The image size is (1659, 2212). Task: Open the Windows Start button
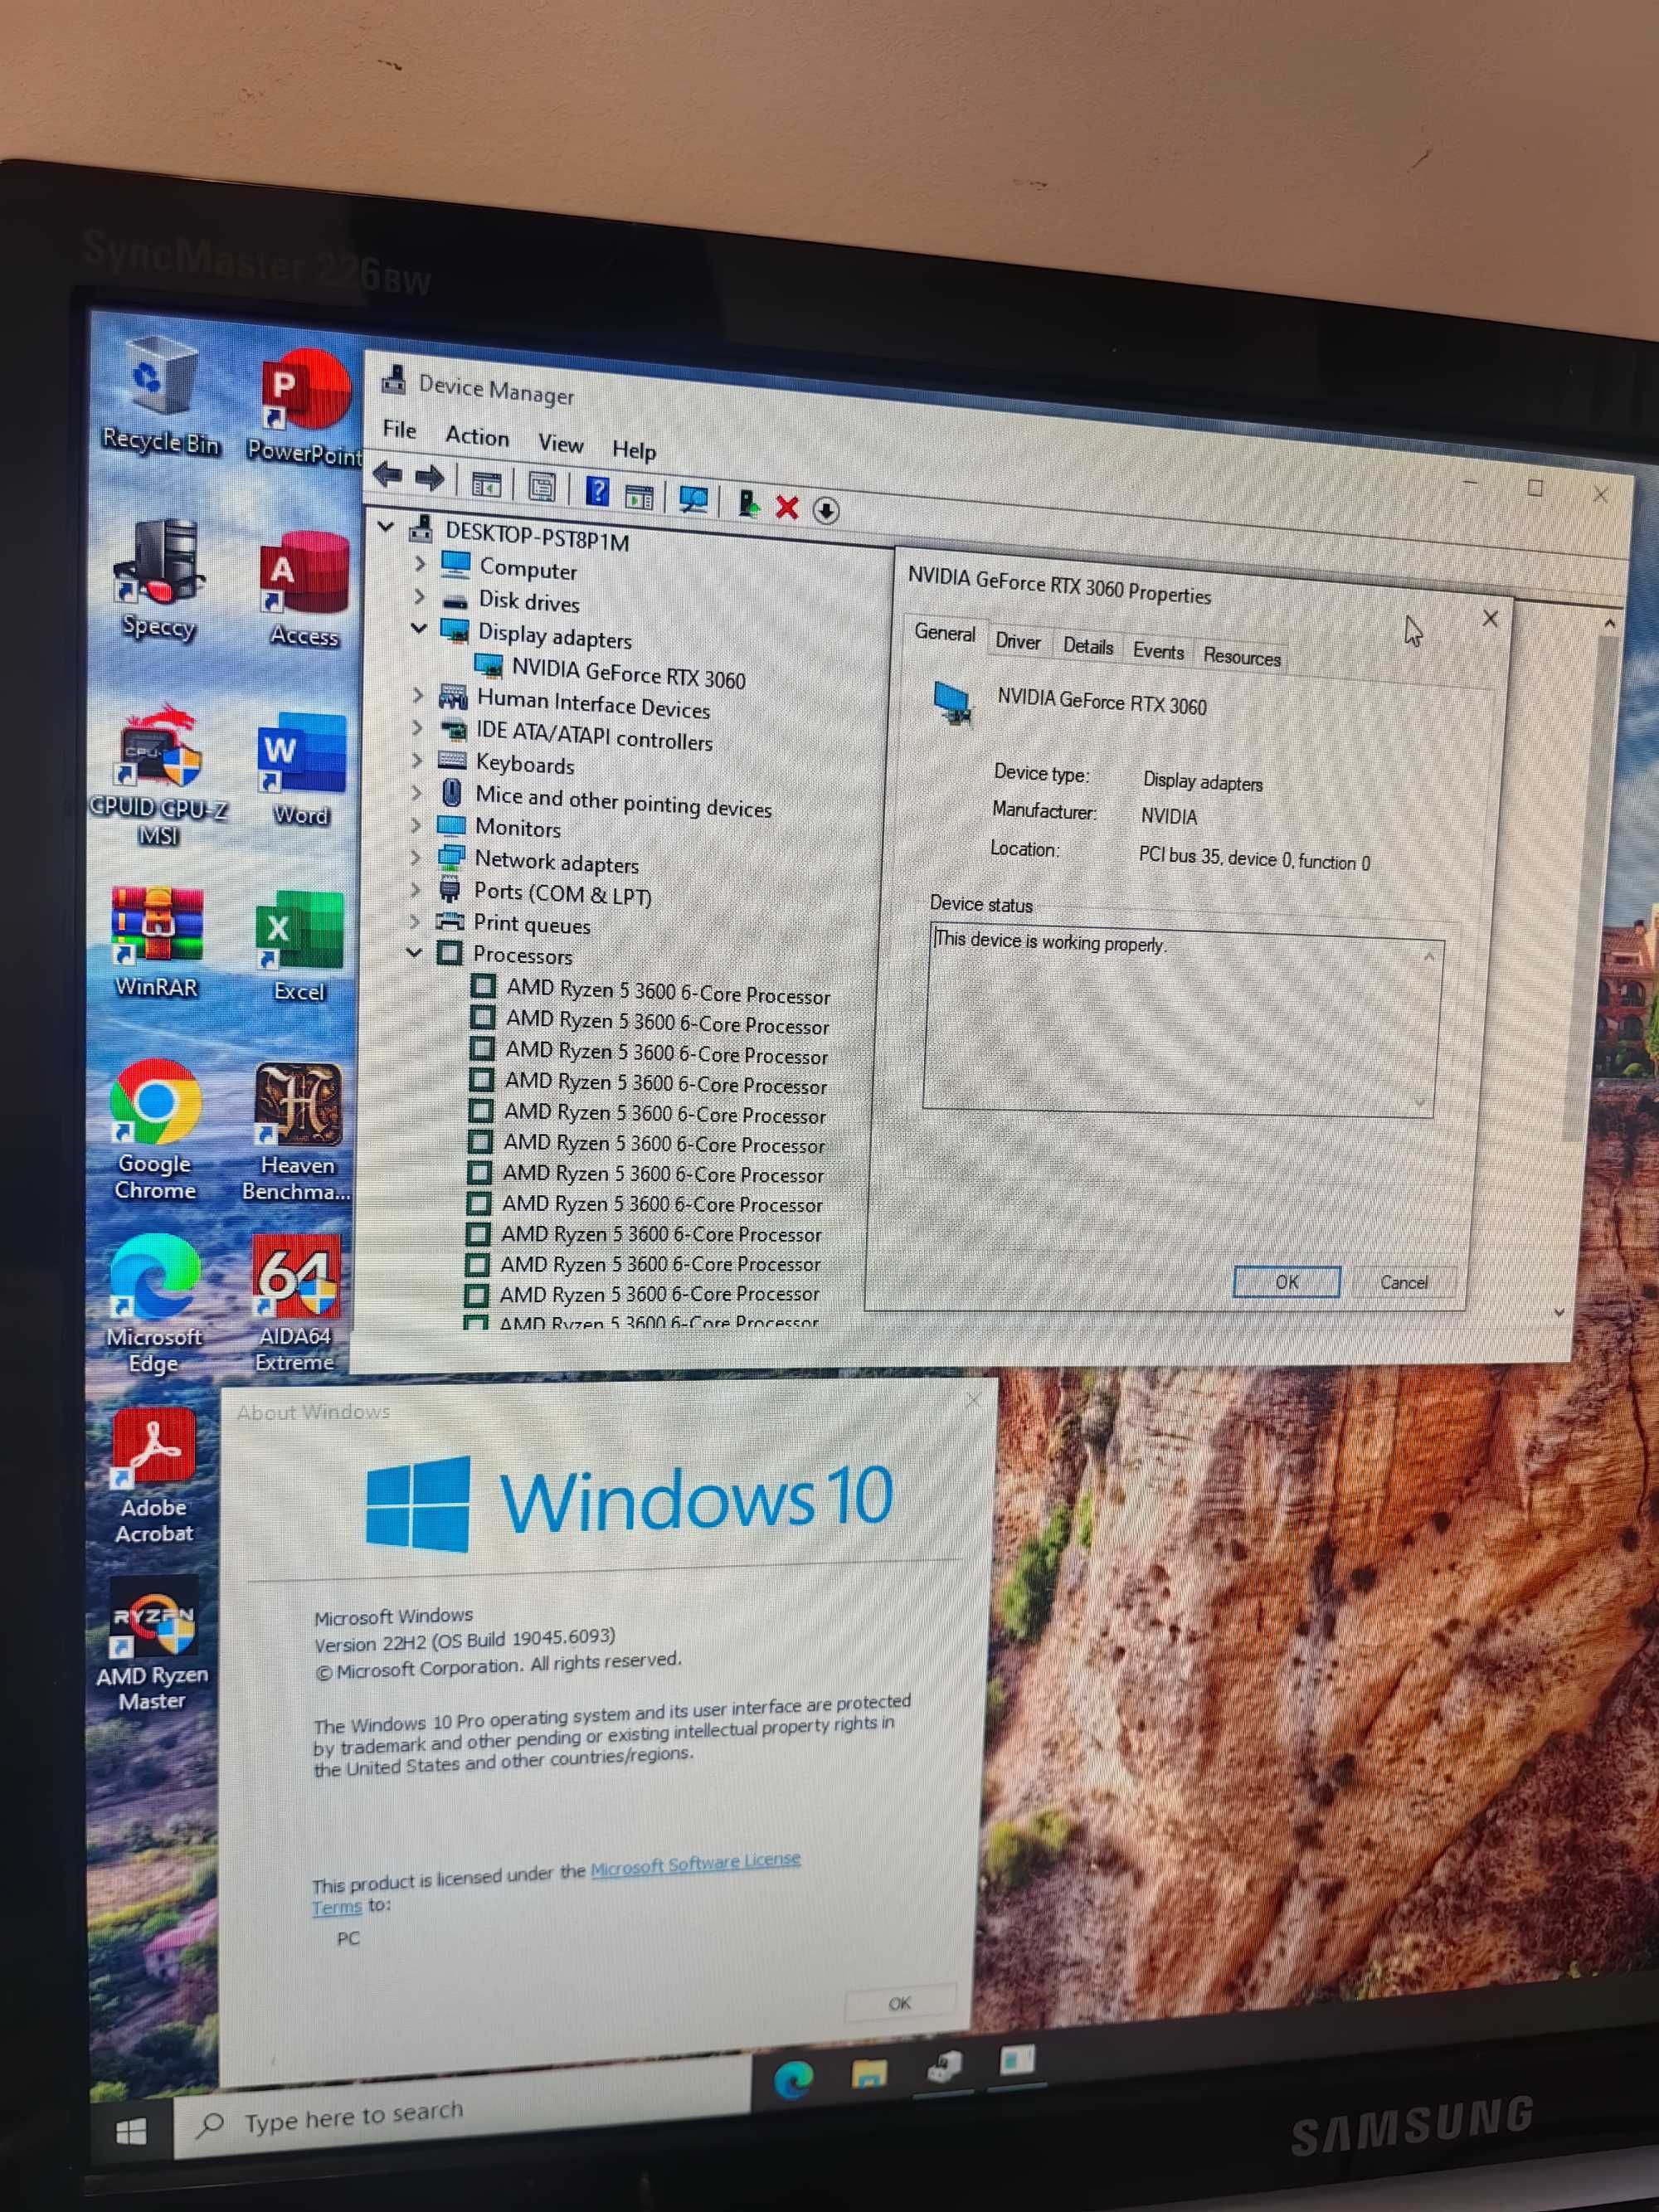point(131,2133)
